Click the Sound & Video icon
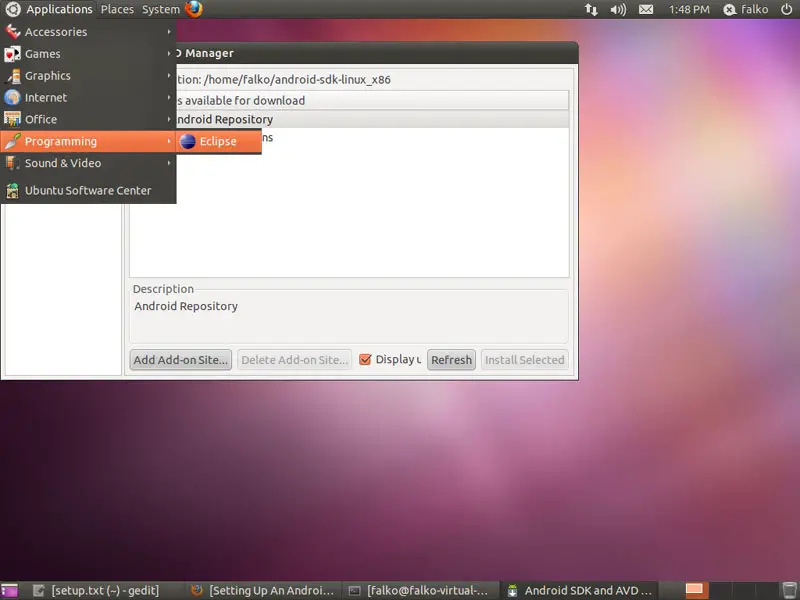 [13, 163]
